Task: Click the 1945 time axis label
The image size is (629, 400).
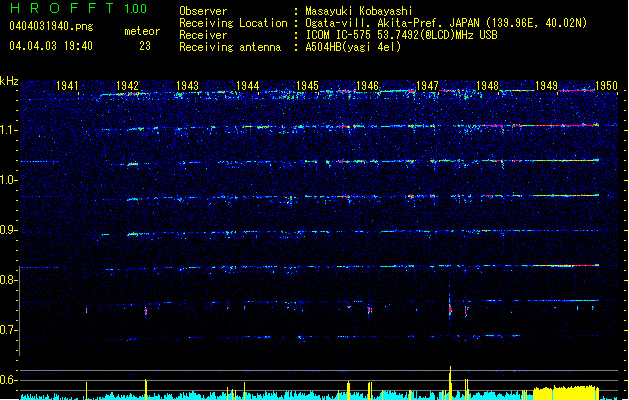Action: tap(307, 85)
